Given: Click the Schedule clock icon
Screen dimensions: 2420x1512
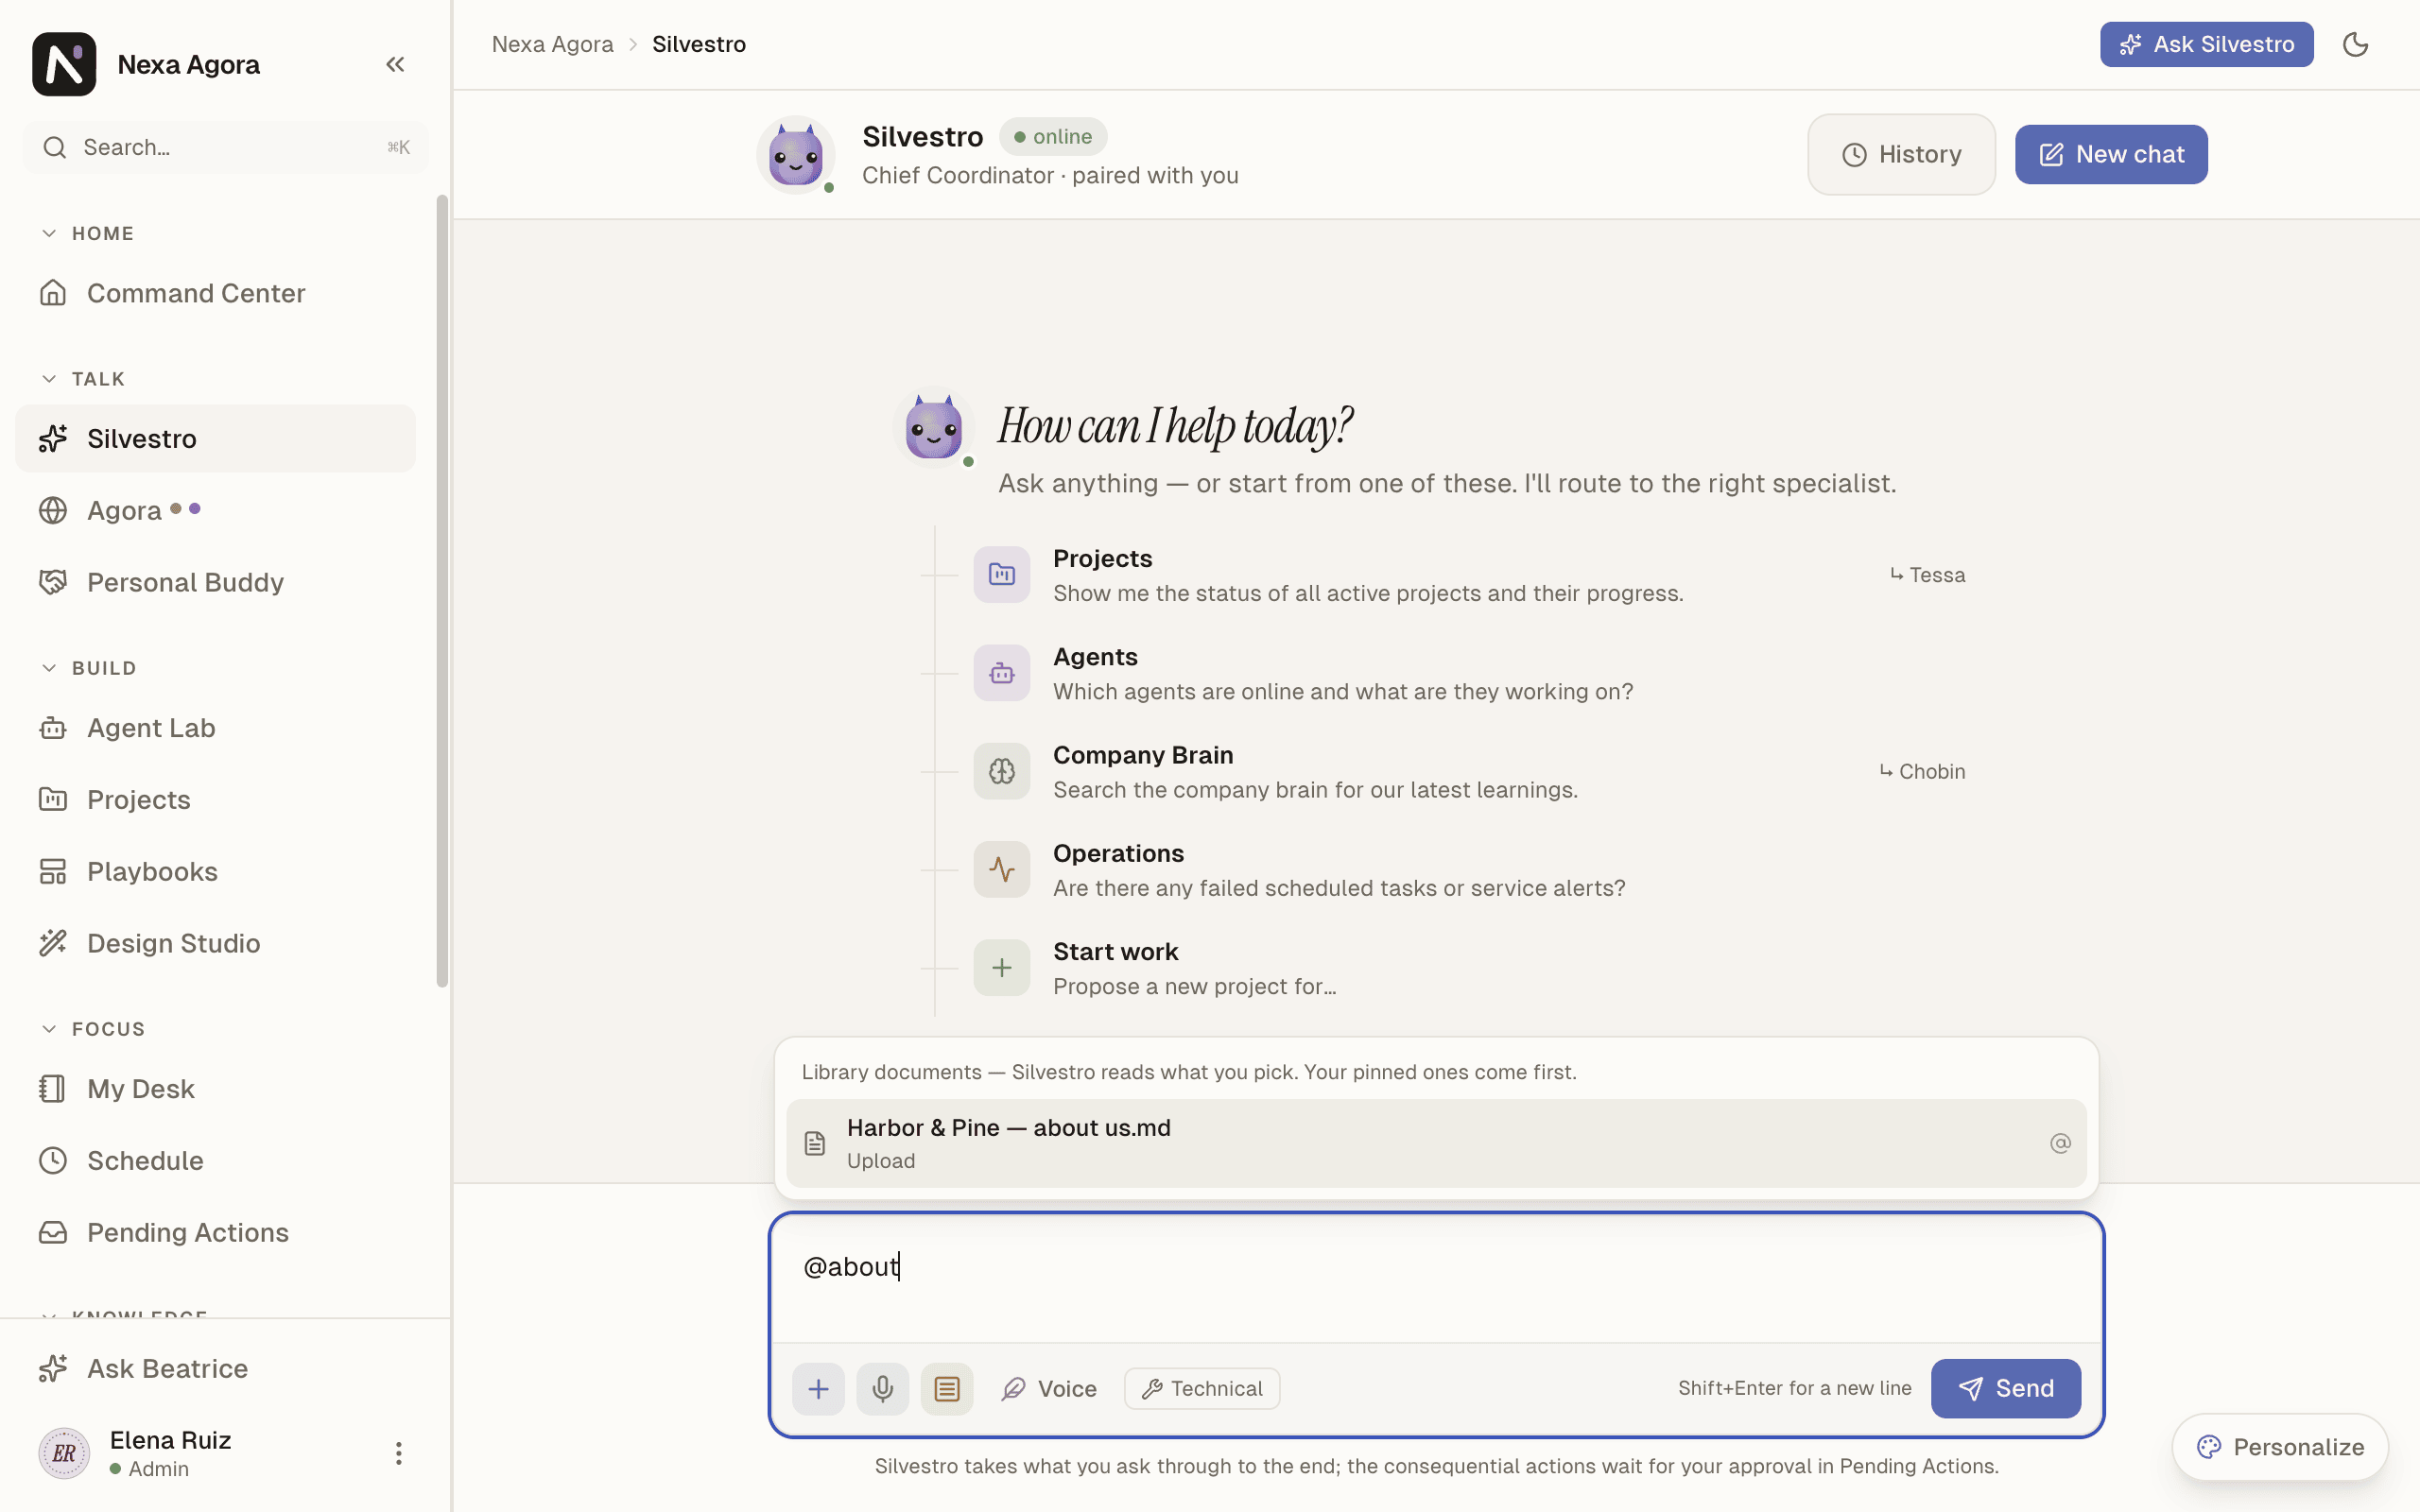Looking at the screenshot, I should pyautogui.click(x=53, y=1160).
